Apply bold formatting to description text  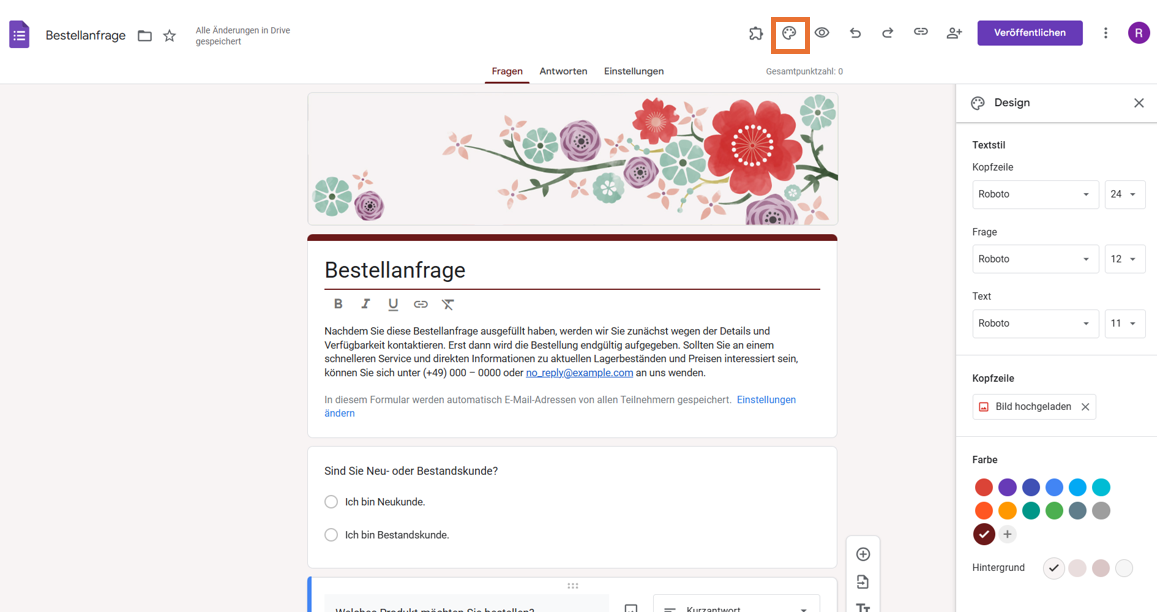pyautogui.click(x=338, y=304)
